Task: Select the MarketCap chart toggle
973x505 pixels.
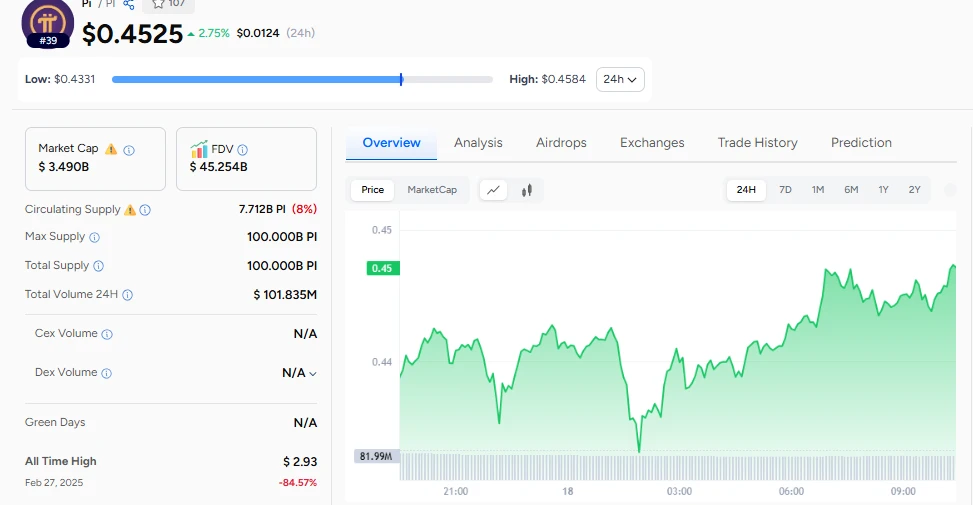Action: coord(432,190)
